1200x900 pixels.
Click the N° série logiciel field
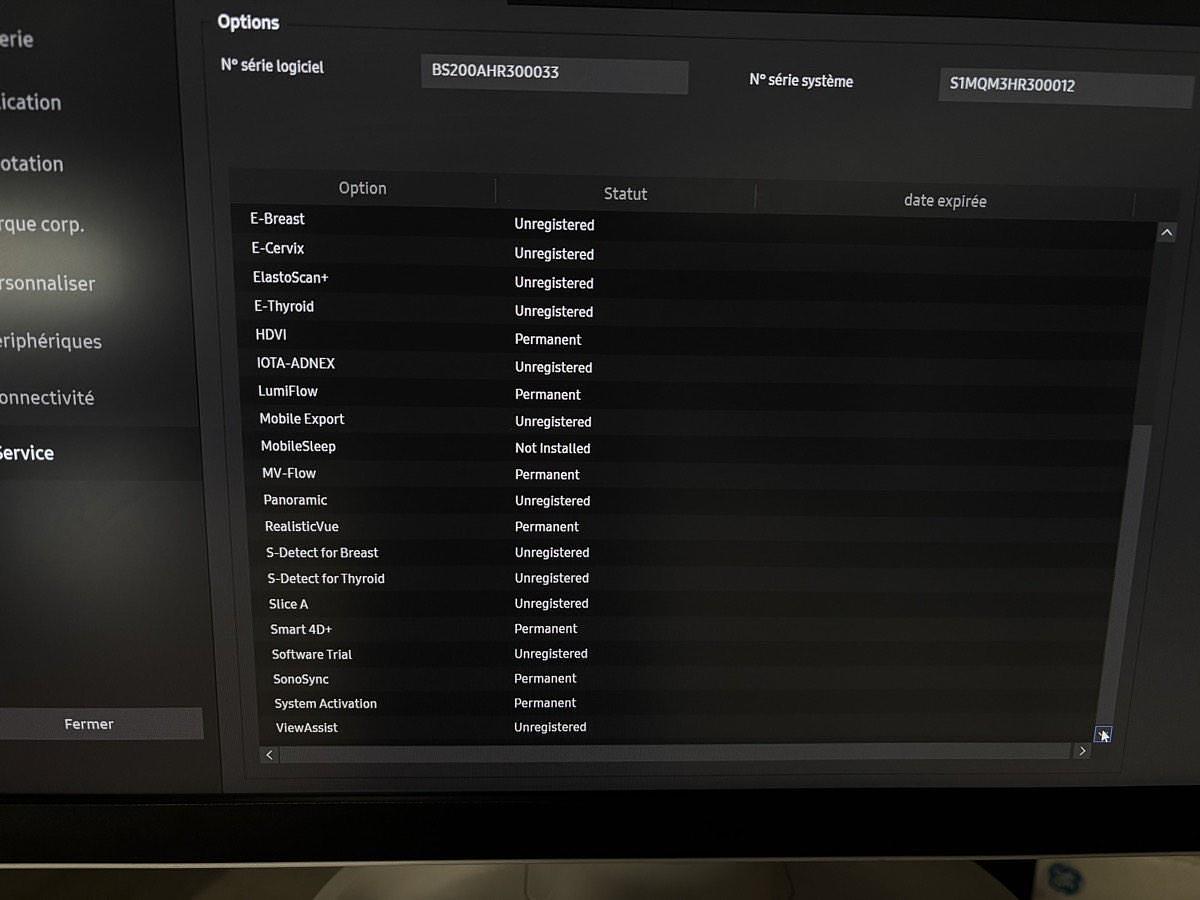554,74
